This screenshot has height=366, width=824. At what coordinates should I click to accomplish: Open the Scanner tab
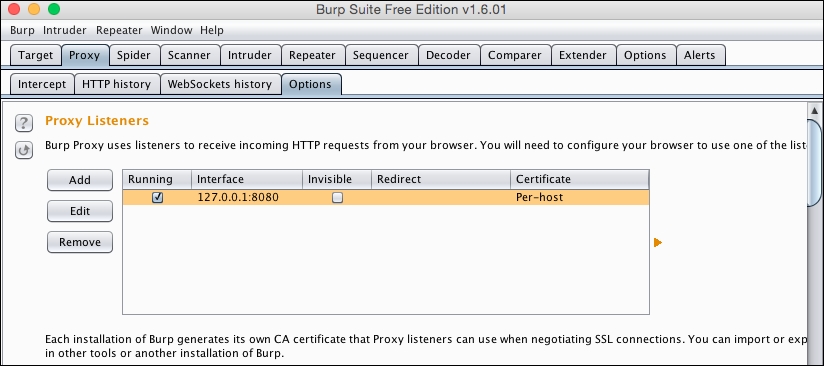189,55
